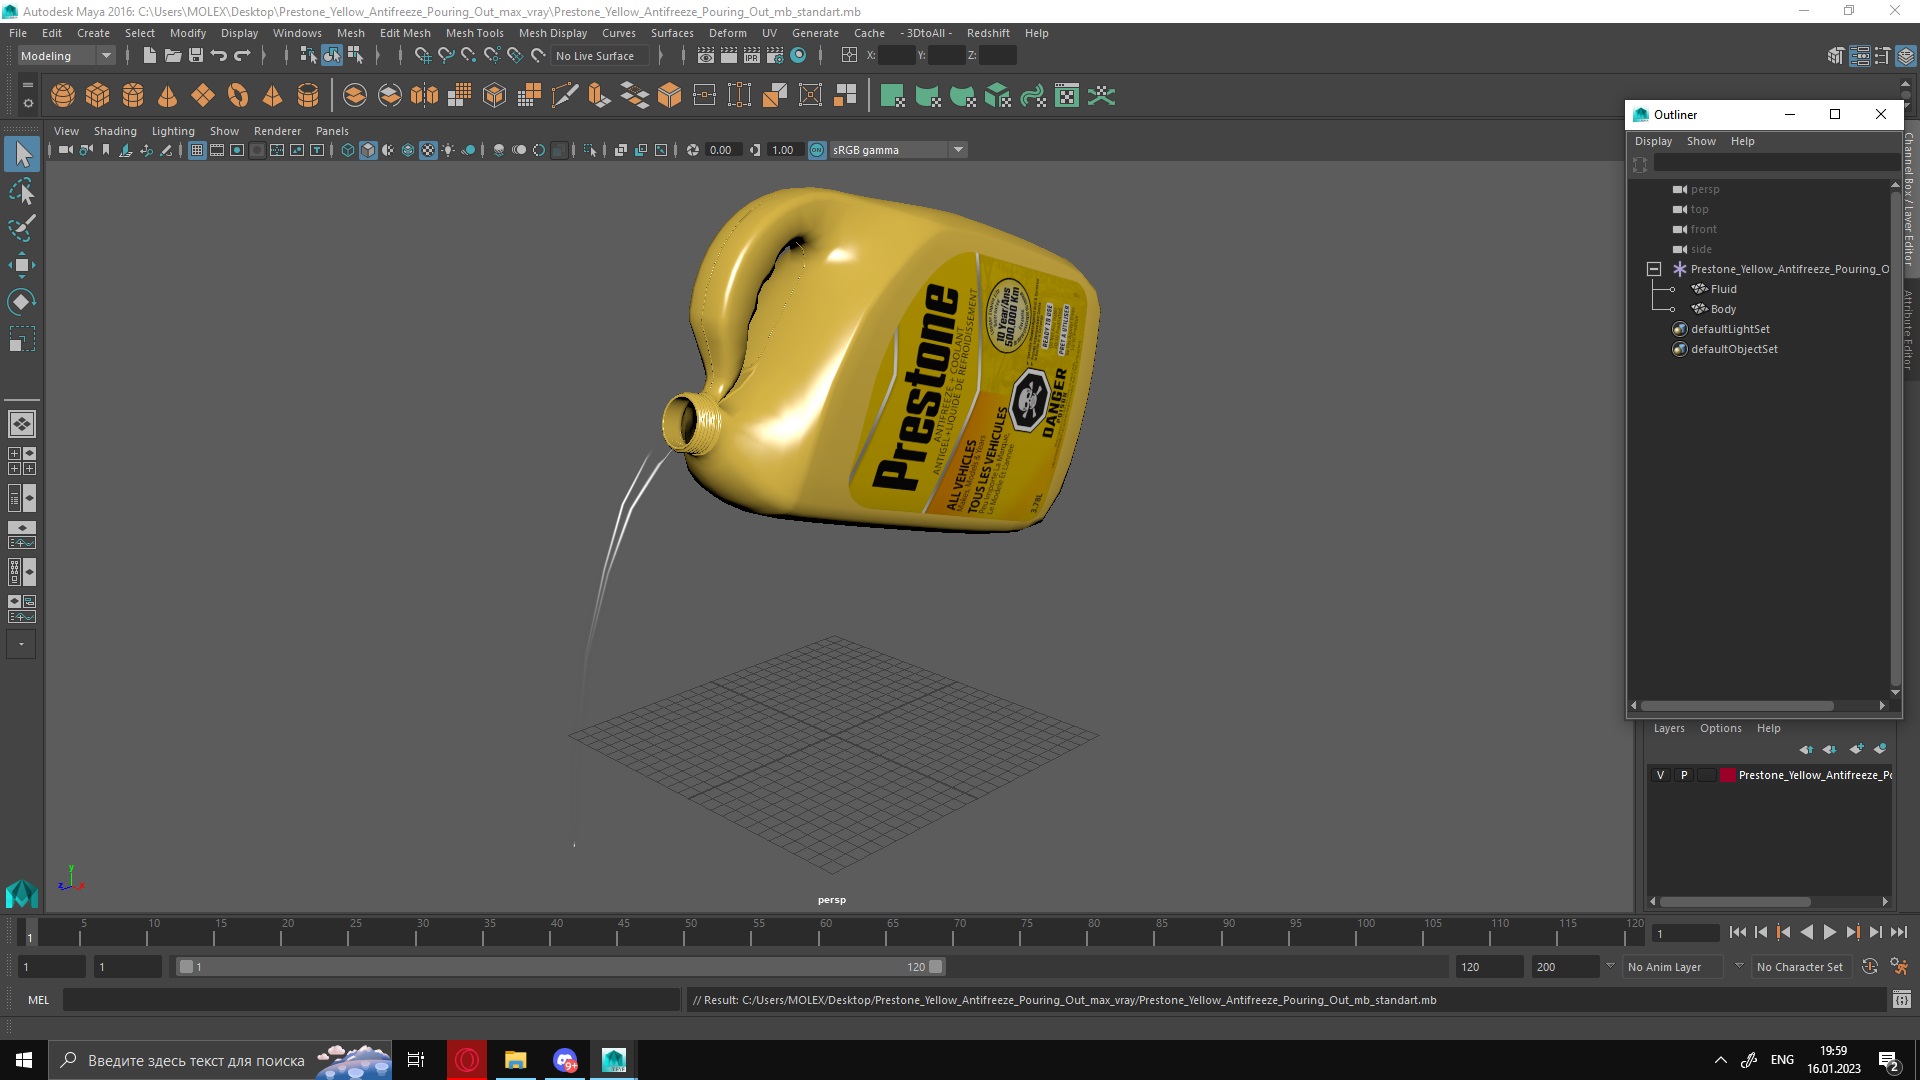
Task: Select the Rotate tool in toolbox
Action: pos(22,302)
